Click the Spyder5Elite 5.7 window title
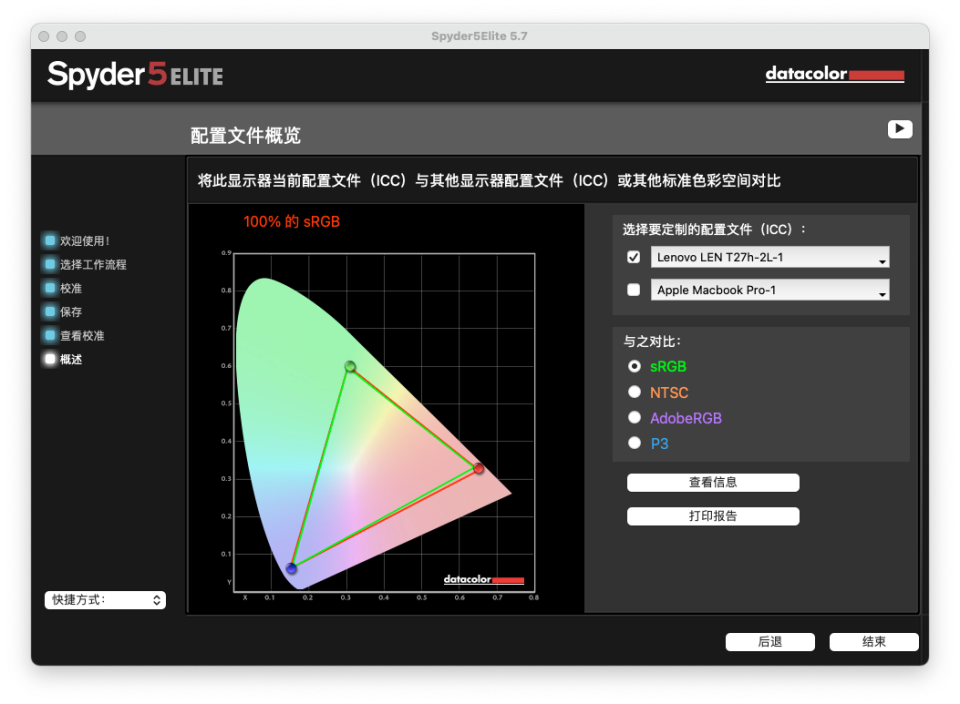This screenshot has height=704, width=960. (479, 36)
